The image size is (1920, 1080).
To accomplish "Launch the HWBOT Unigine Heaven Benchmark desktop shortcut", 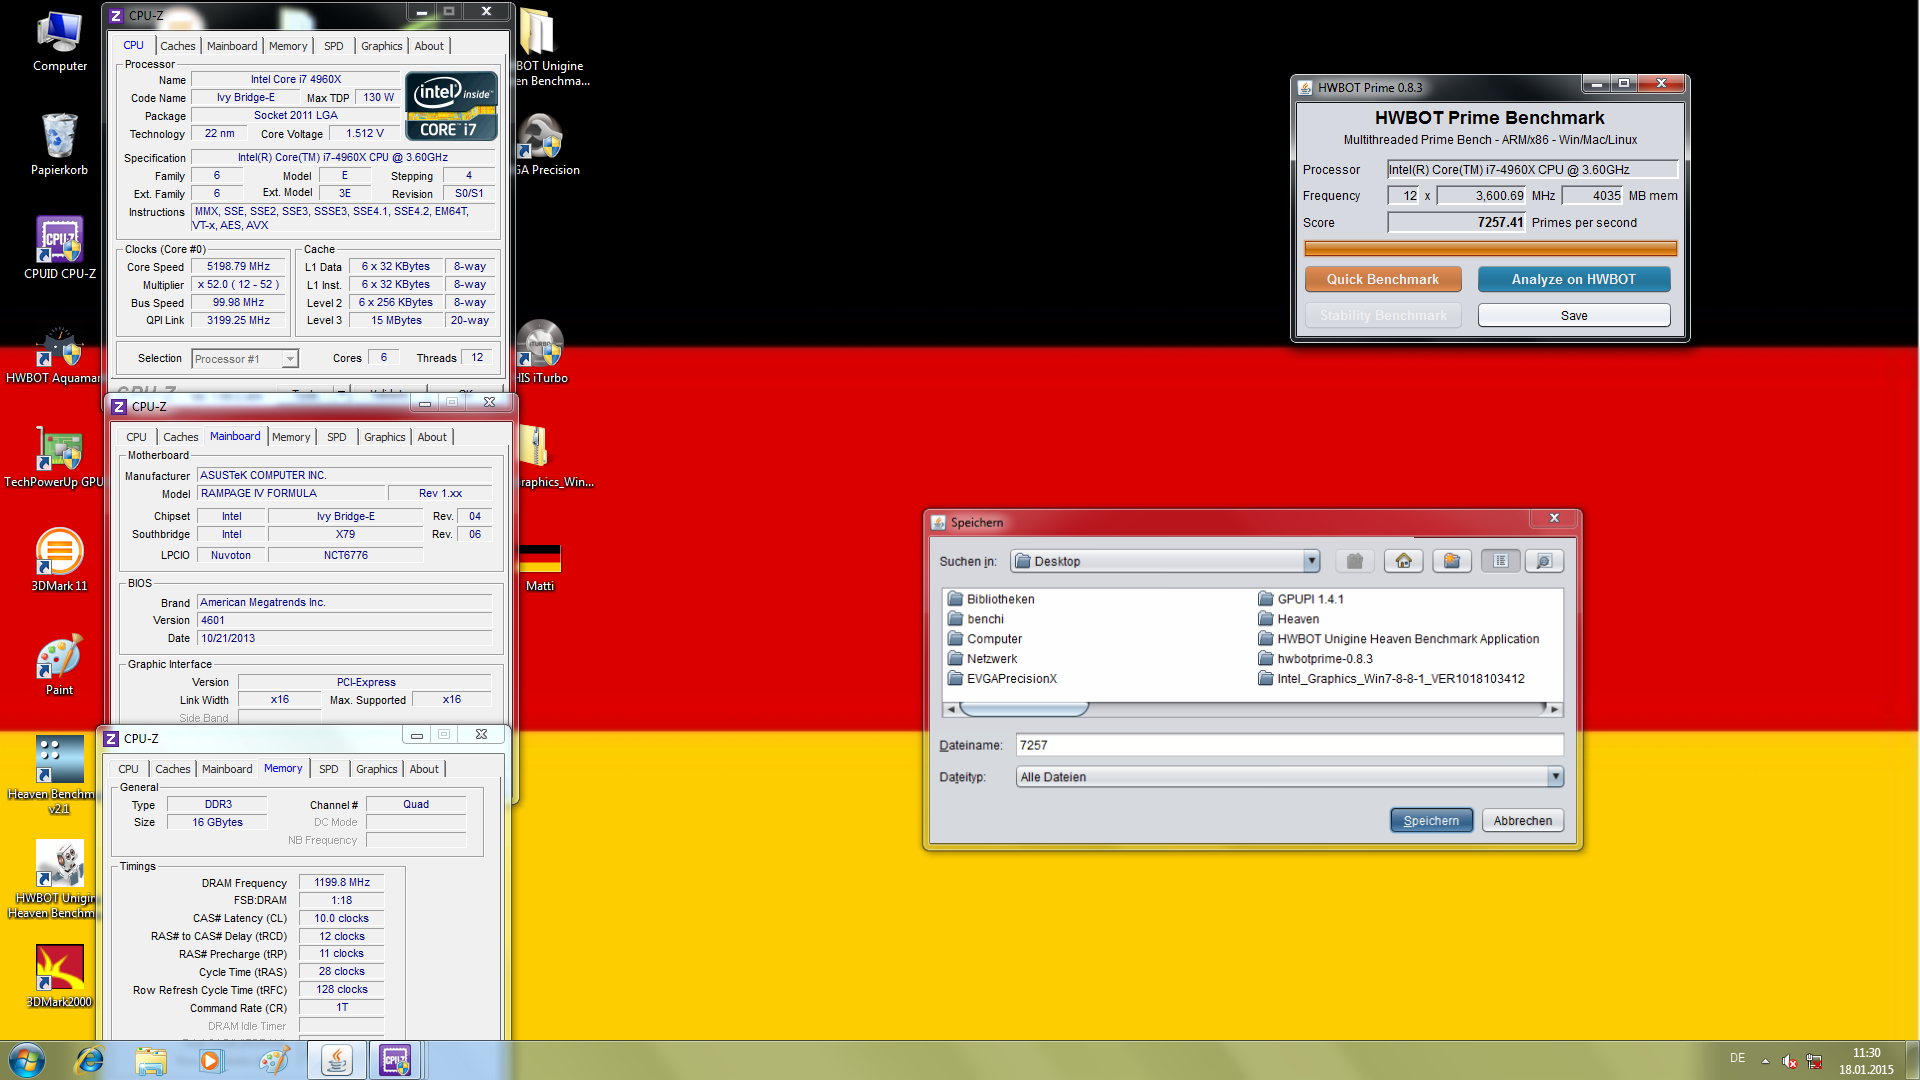I will pos(53,880).
